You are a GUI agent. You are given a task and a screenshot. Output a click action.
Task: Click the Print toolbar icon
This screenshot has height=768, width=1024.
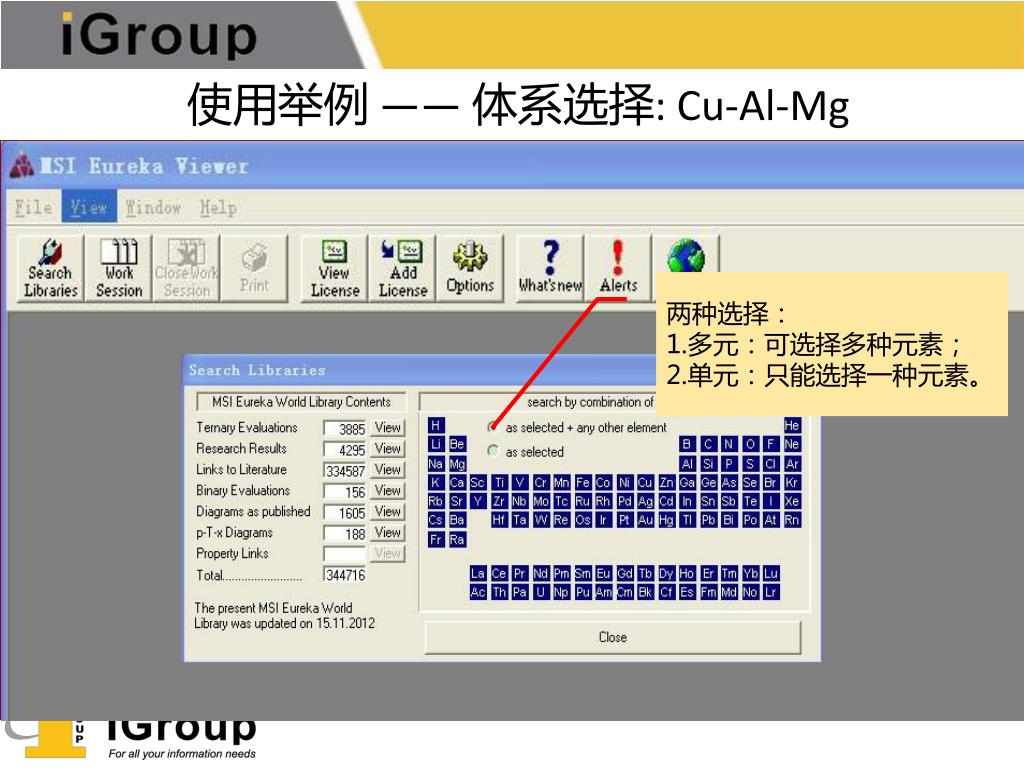pyautogui.click(x=254, y=268)
